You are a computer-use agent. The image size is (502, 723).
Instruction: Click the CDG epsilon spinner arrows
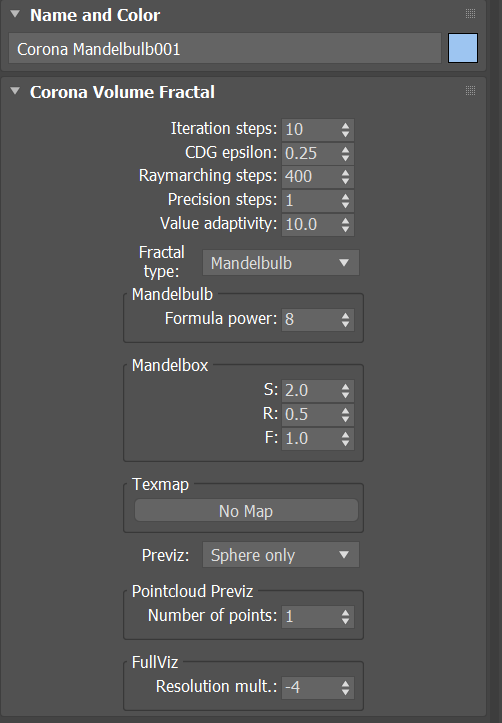[345, 153]
